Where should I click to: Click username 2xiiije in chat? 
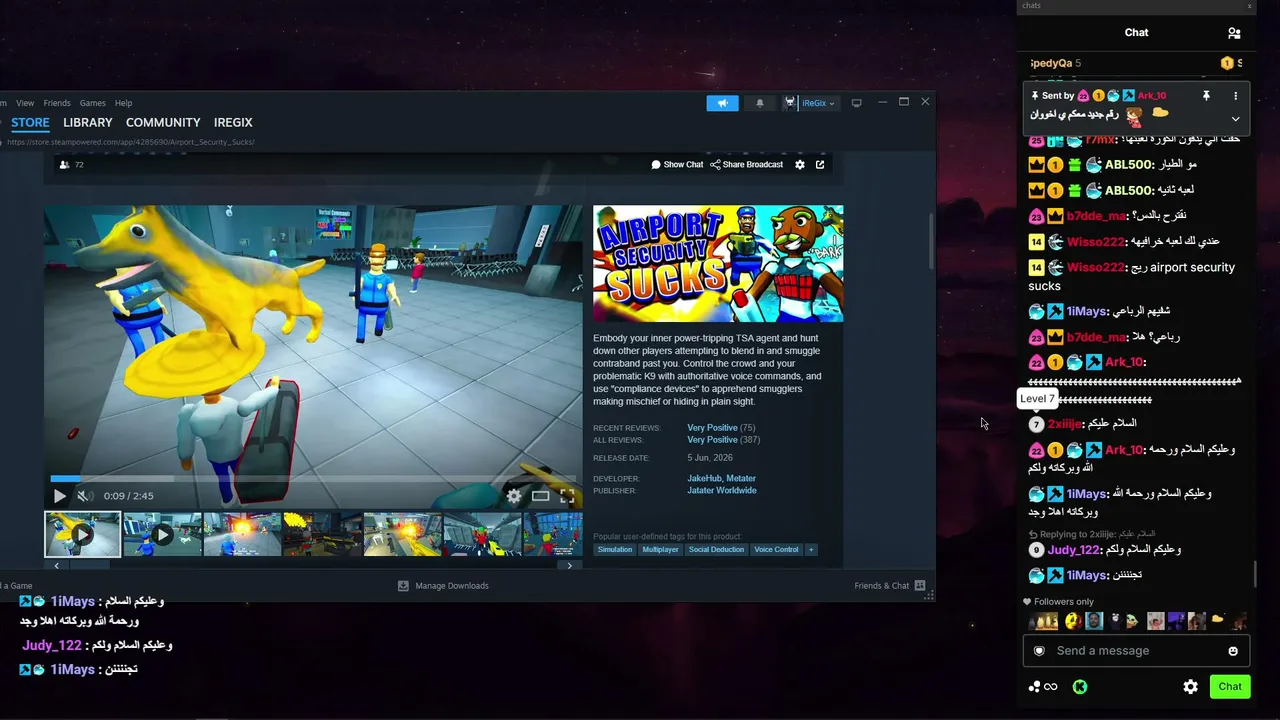coord(1065,424)
